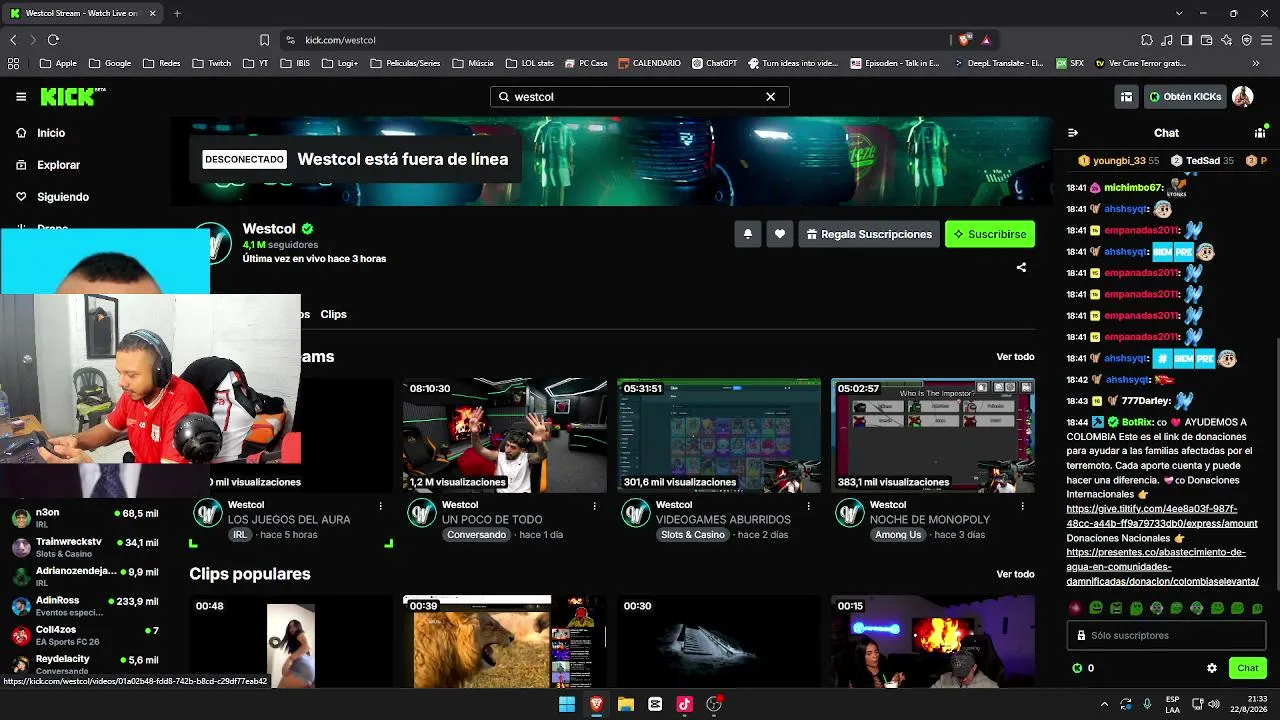The width and height of the screenshot is (1280, 720).
Task: Open the media control music note icon
Action: (x=1167, y=40)
